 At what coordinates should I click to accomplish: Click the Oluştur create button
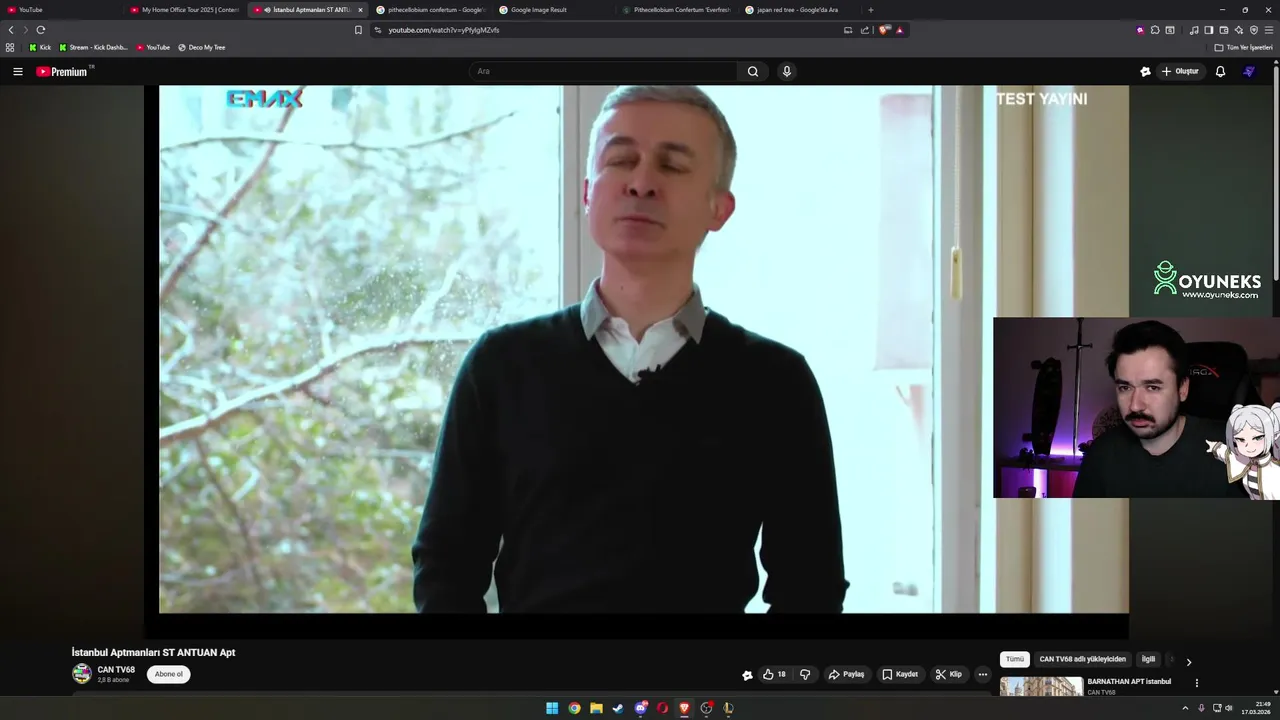(1180, 71)
